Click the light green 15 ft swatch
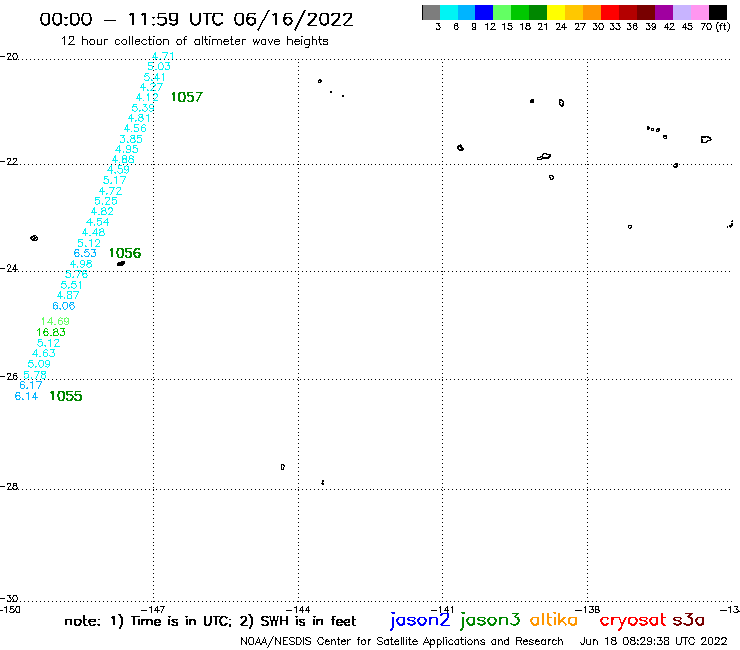 point(502,12)
